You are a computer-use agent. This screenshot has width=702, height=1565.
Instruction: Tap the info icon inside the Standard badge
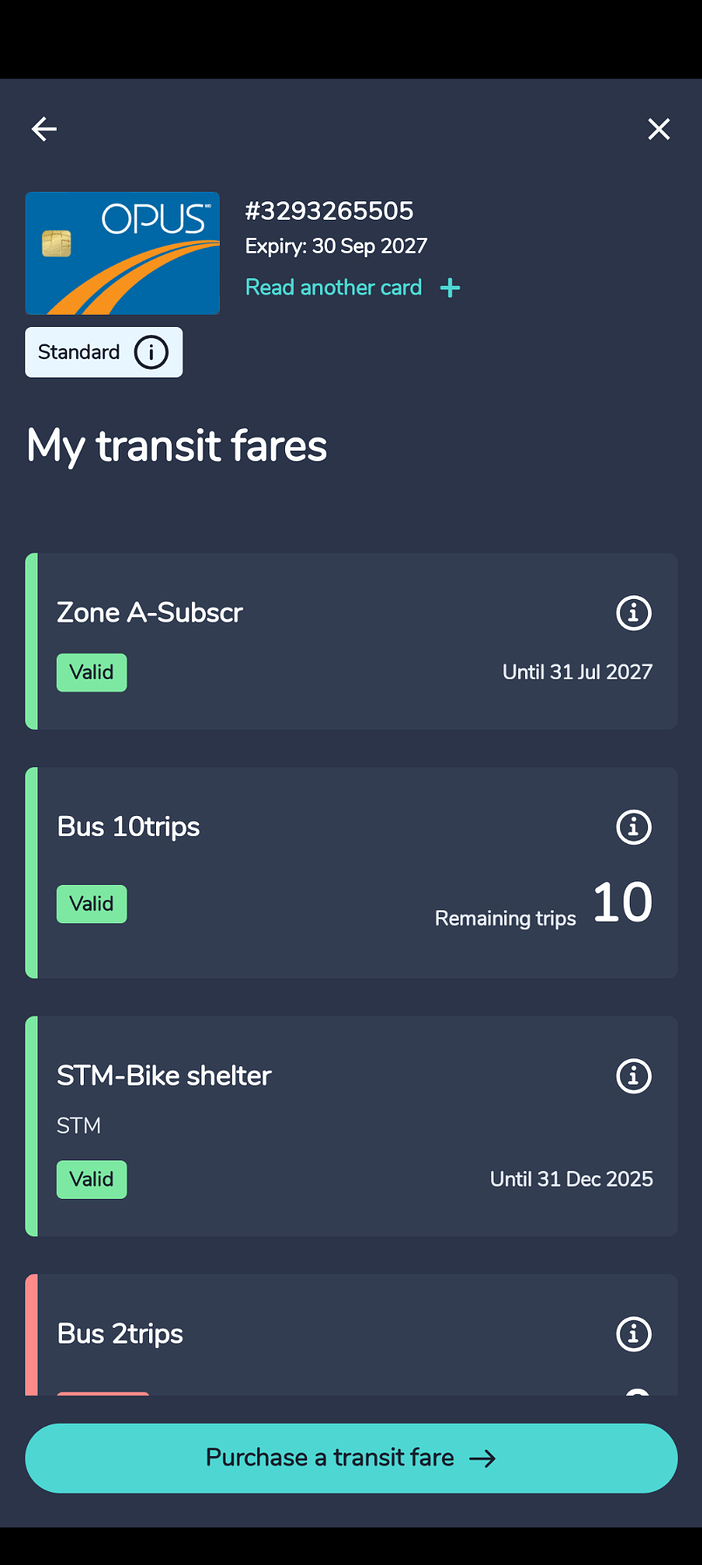click(151, 352)
